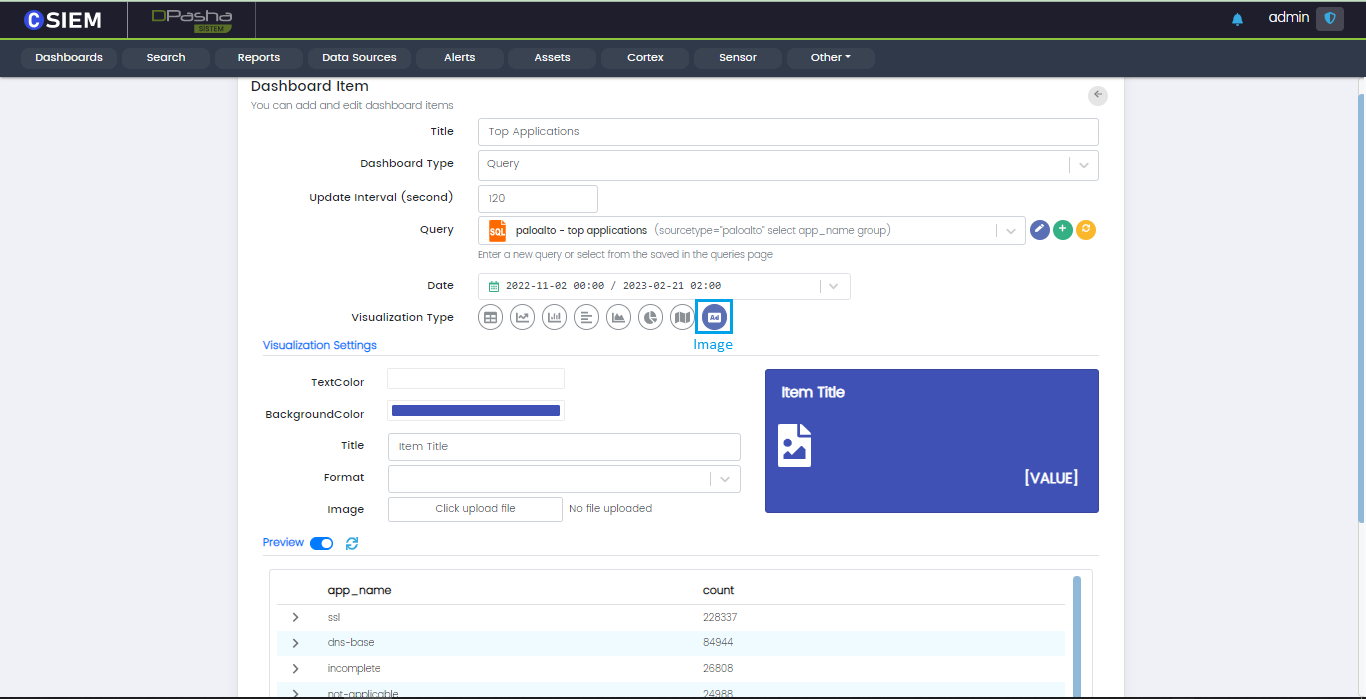The image size is (1366, 699).
Task: Expand the ssl row in results table
Action: pos(295,618)
